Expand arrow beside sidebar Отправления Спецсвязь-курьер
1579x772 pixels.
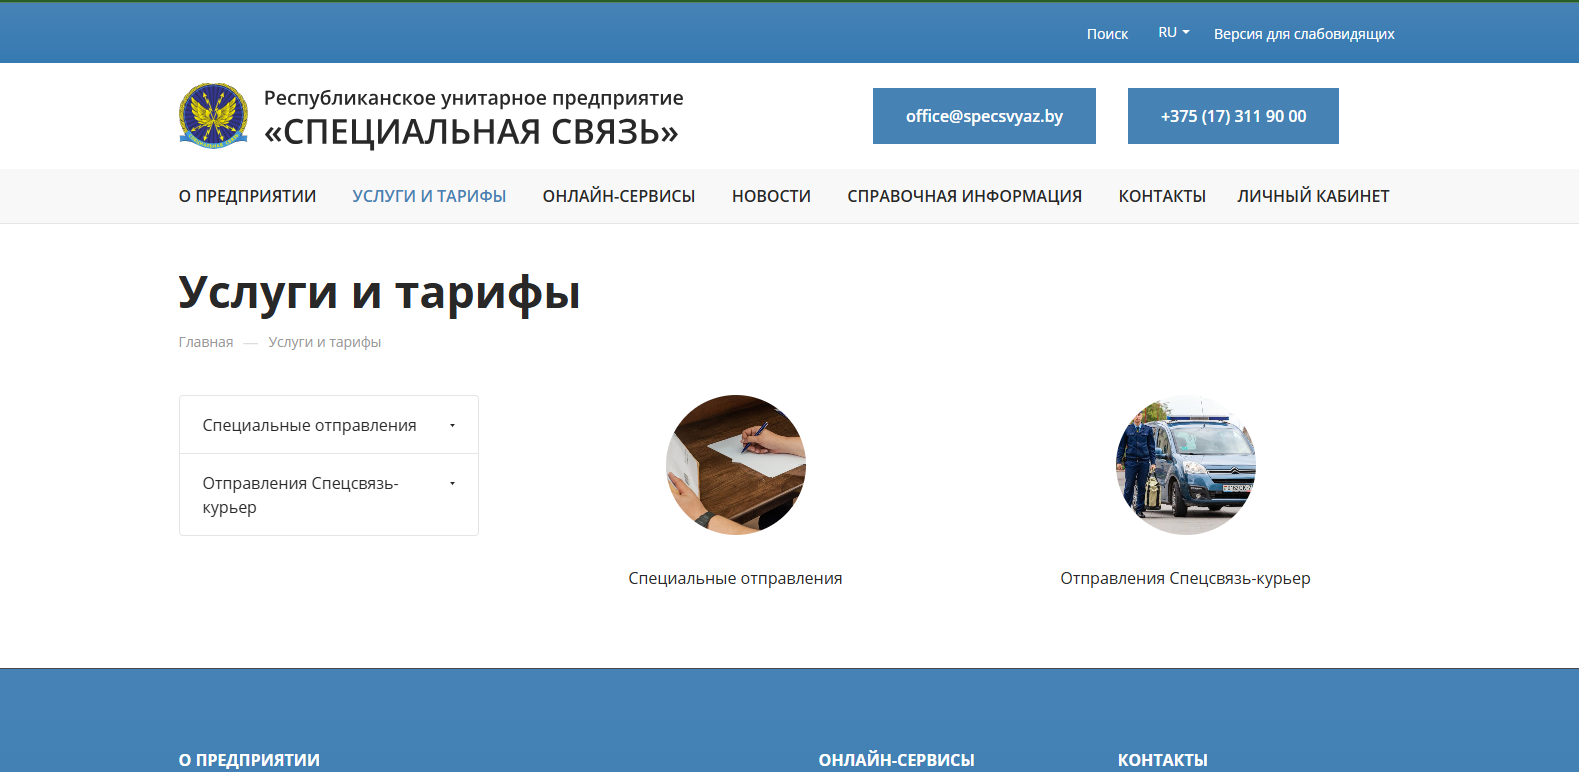pos(452,483)
